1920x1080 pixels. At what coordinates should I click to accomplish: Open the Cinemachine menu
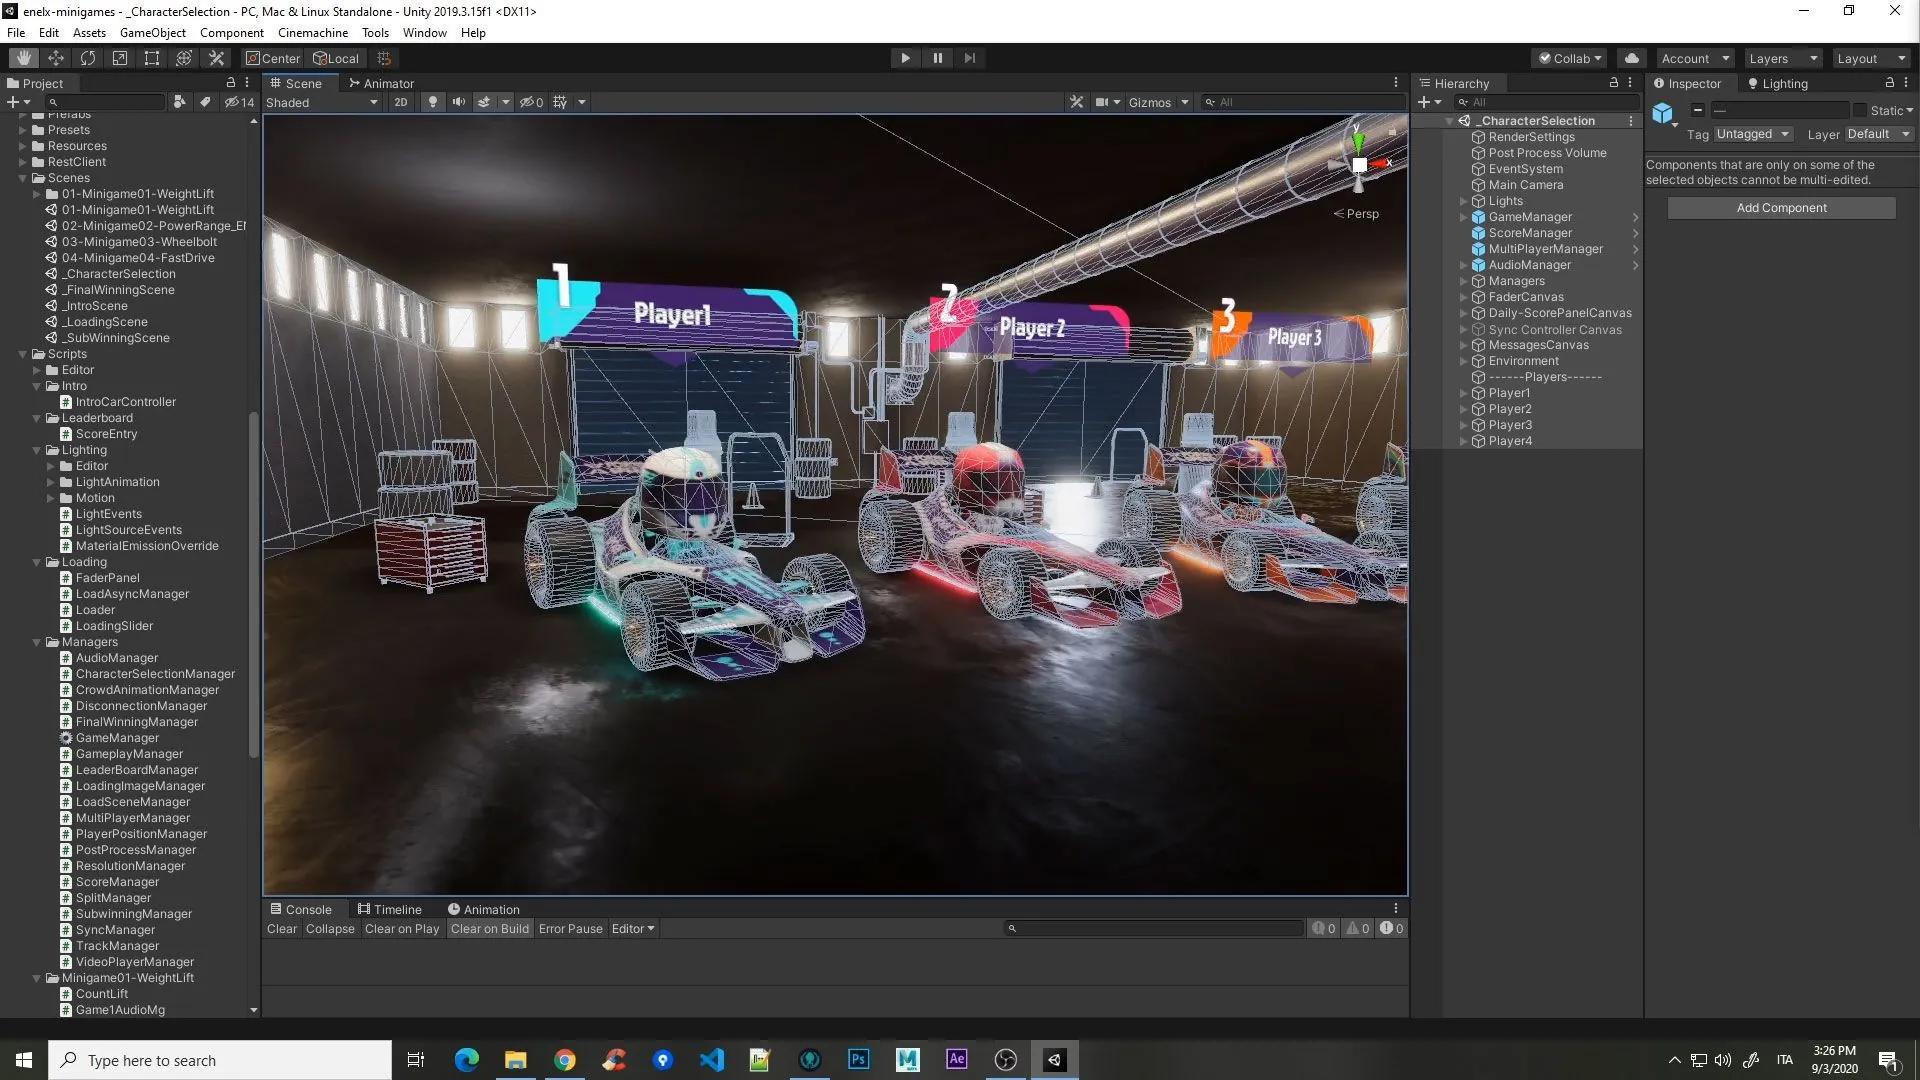[312, 33]
